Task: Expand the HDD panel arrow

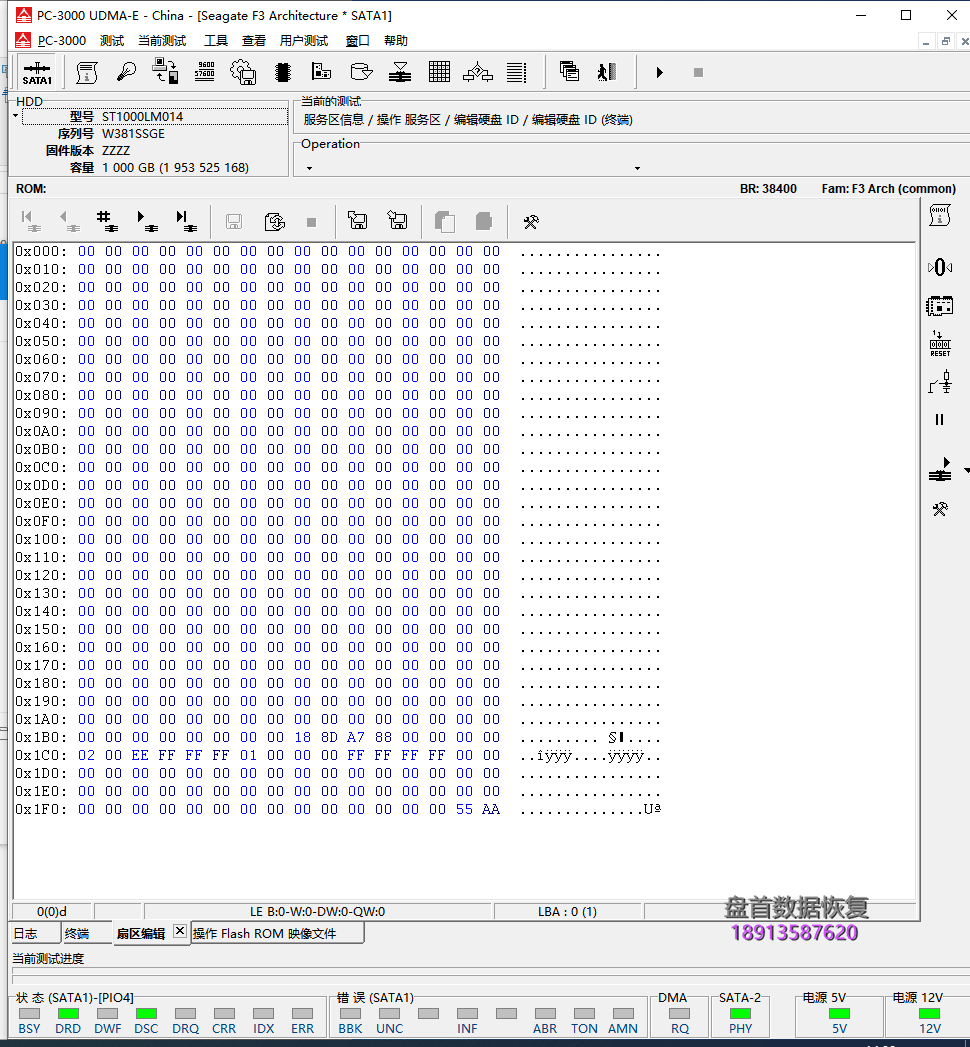Action: click(x=15, y=116)
